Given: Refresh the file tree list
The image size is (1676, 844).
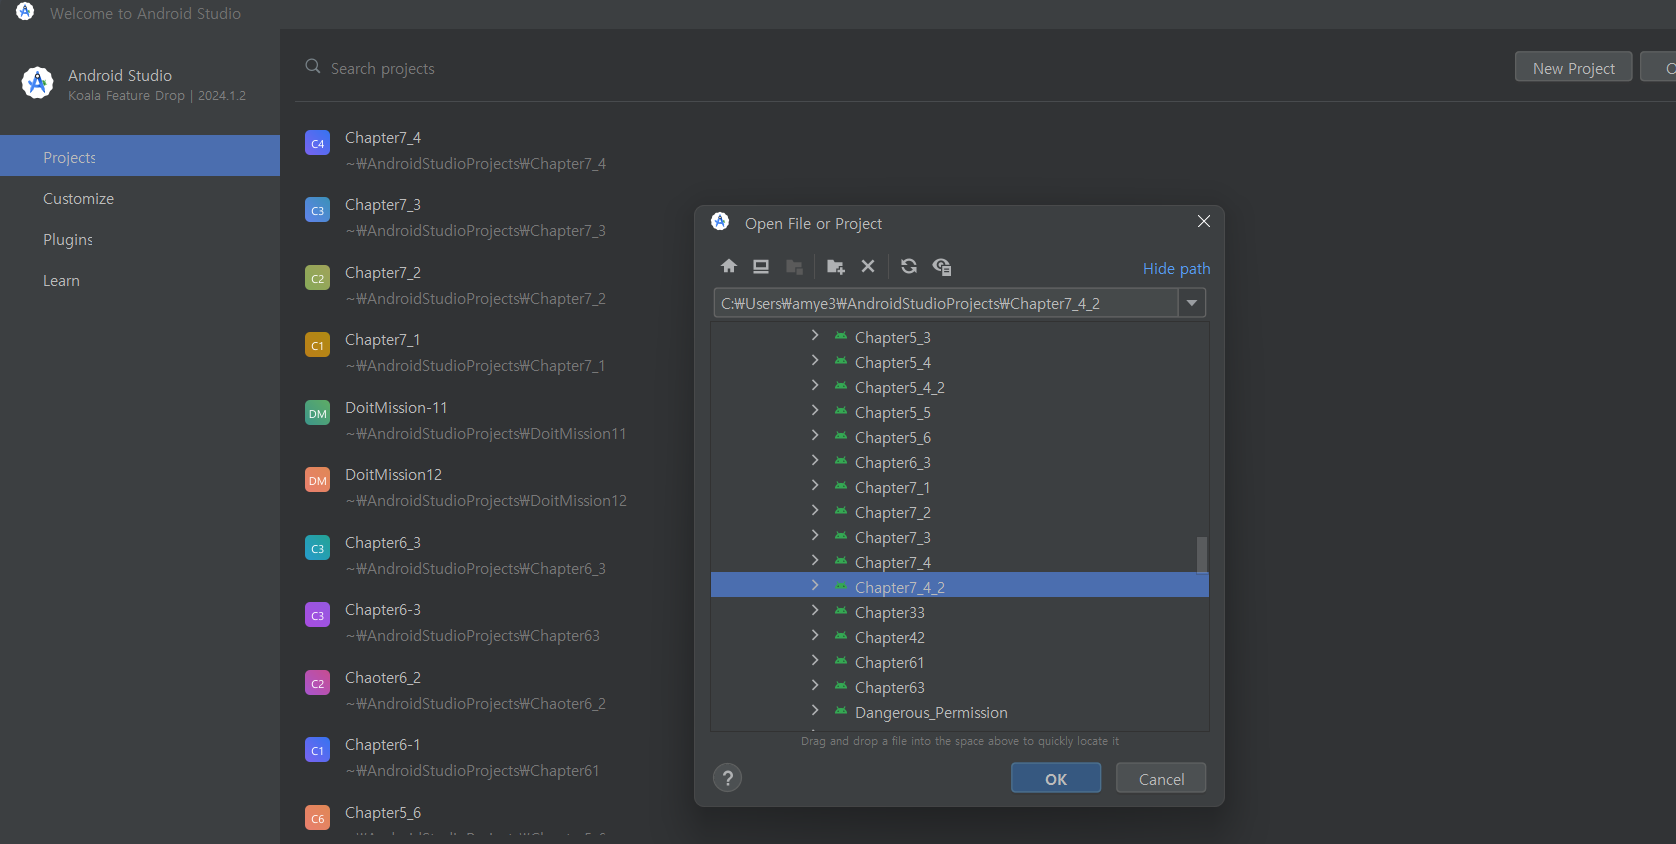Looking at the screenshot, I should (x=909, y=266).
